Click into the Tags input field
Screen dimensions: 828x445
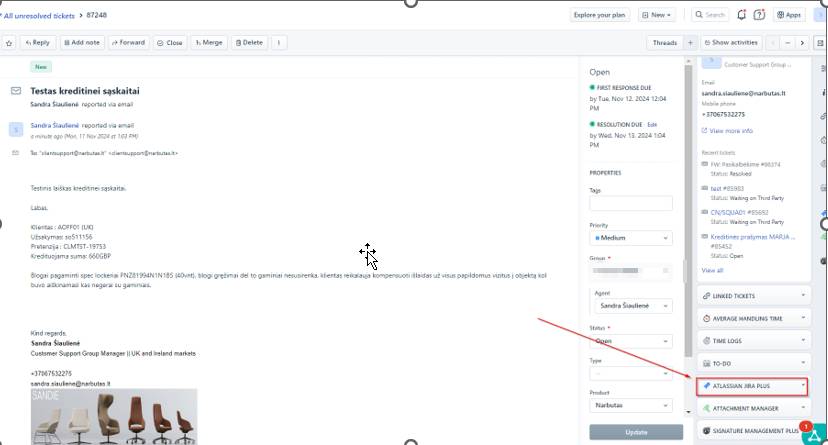click(x=631, y=203)
